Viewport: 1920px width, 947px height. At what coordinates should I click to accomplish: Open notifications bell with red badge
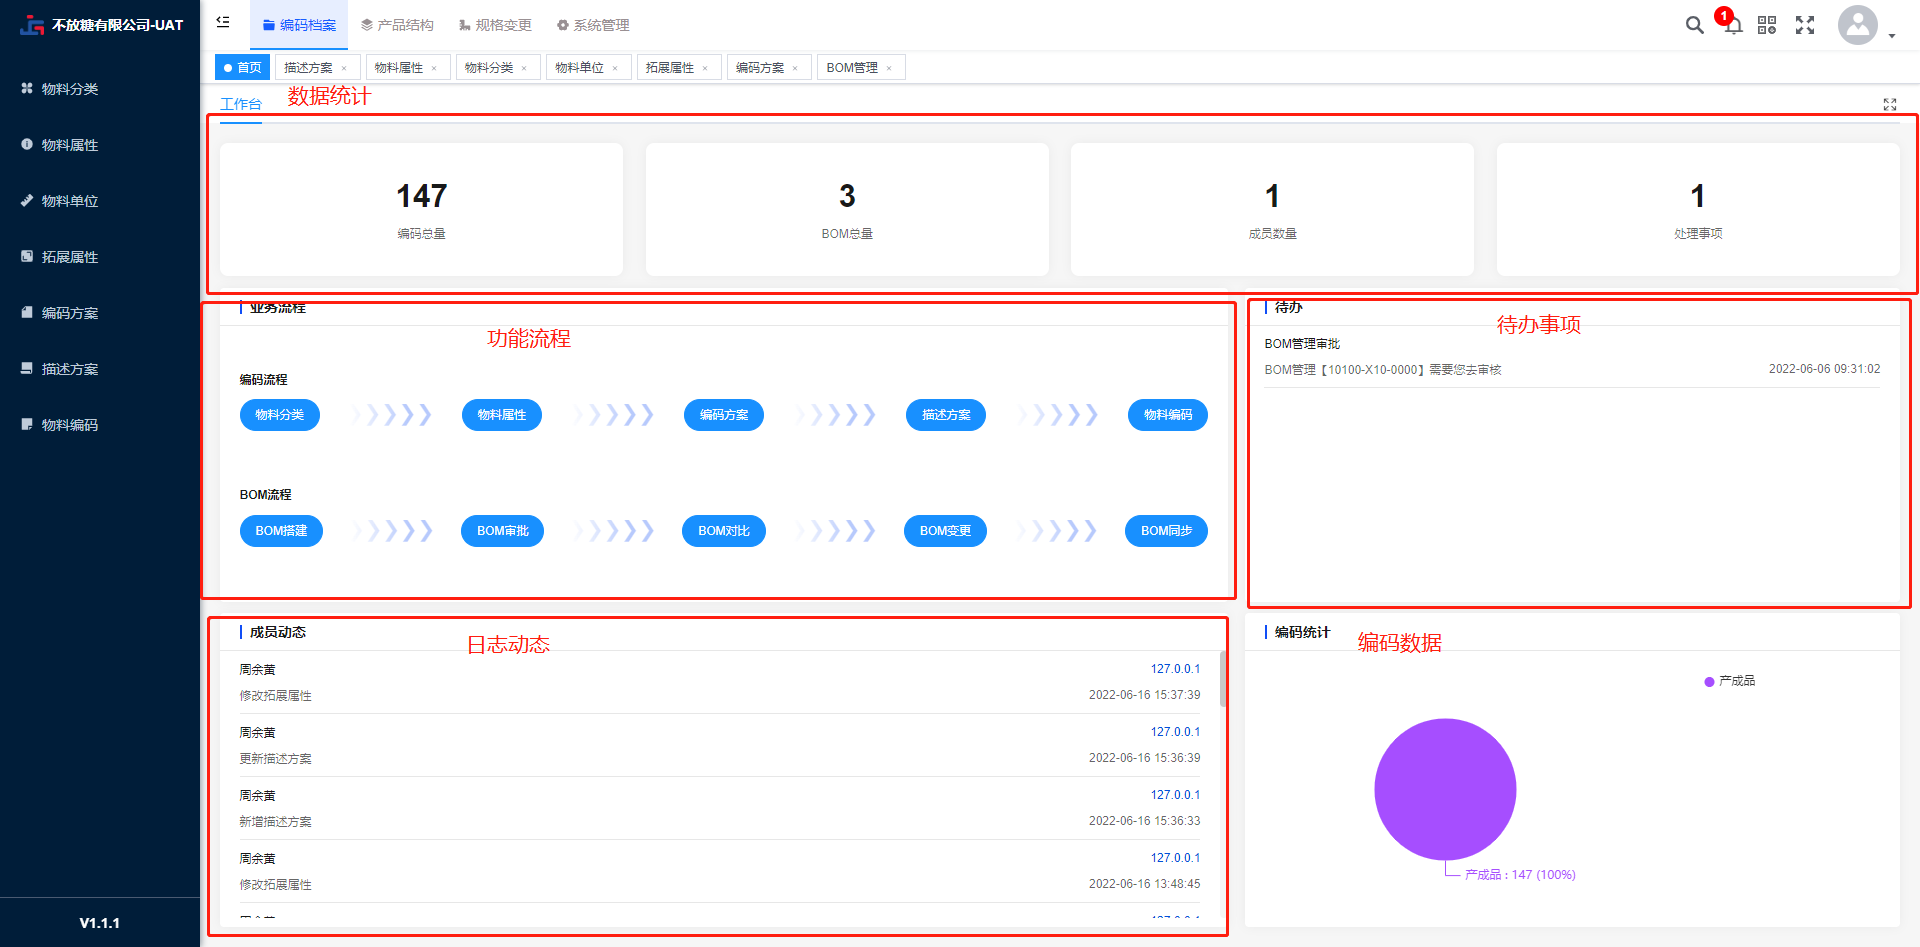(x=1733, y=24)
